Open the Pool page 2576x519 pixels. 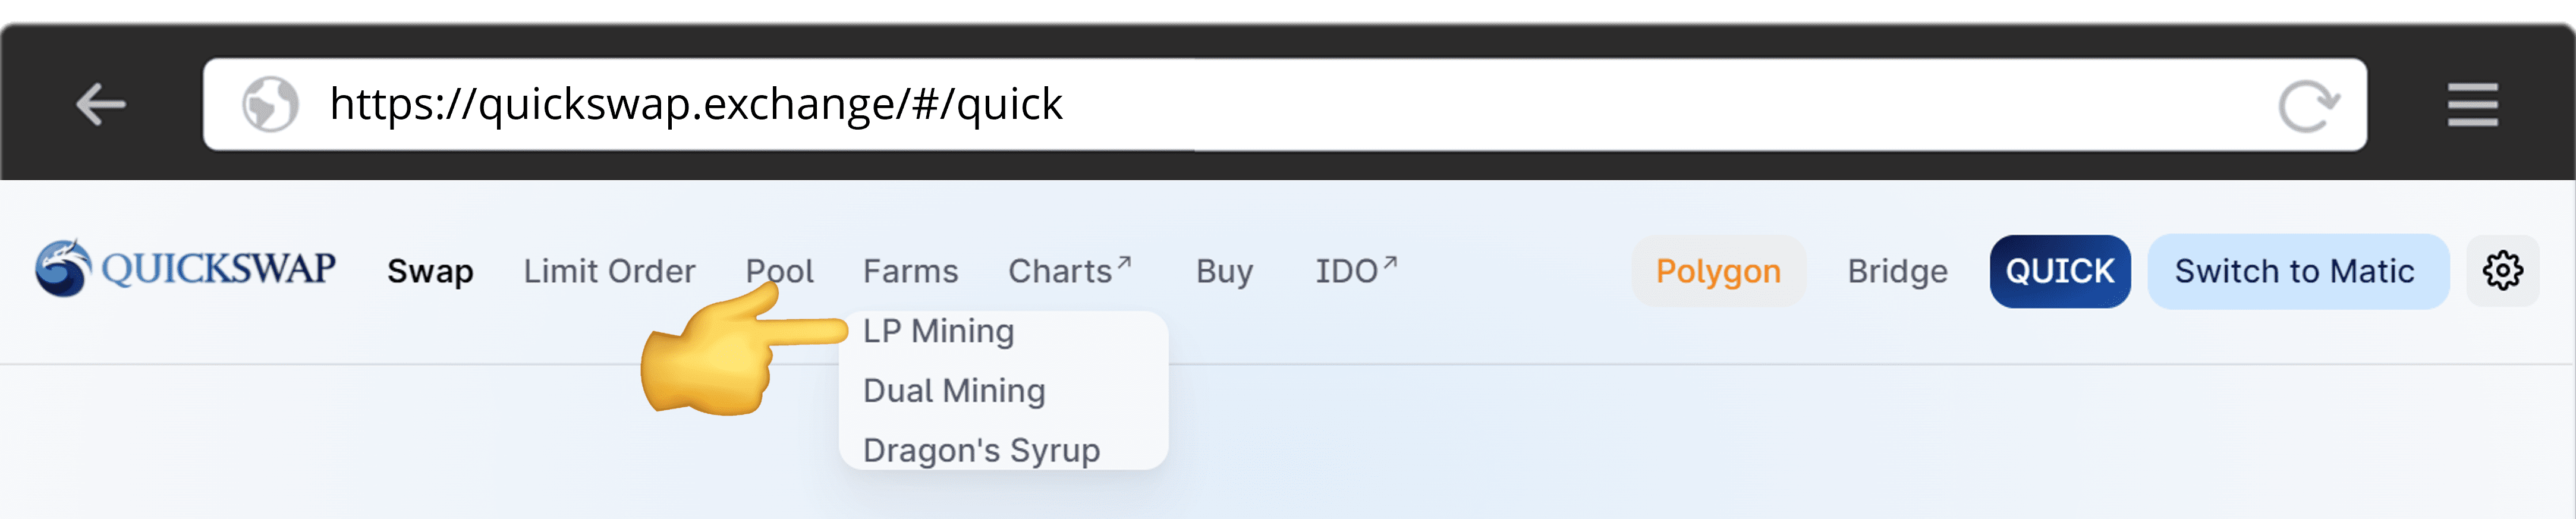[779, 271]
